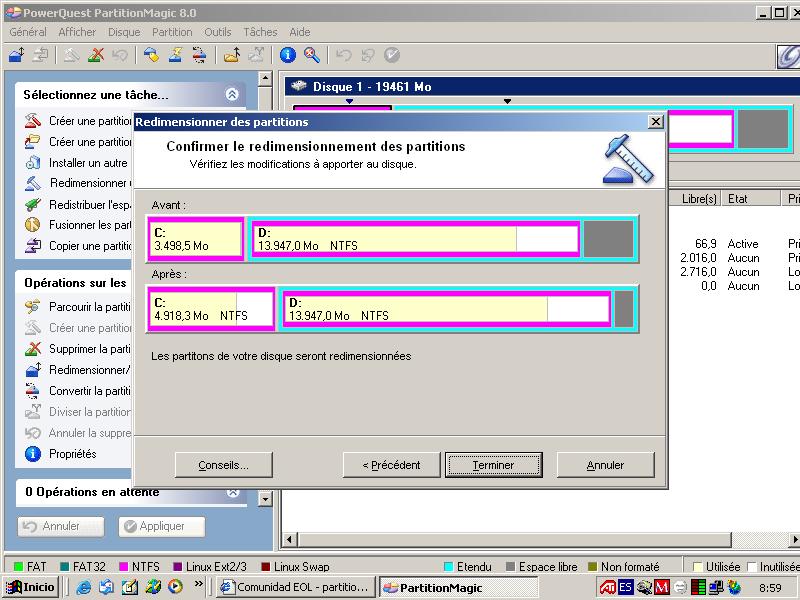Click 'Annuler la suppre' undelete operation
The width and height of the screenshot is (800, 600).
click(79, 433)
